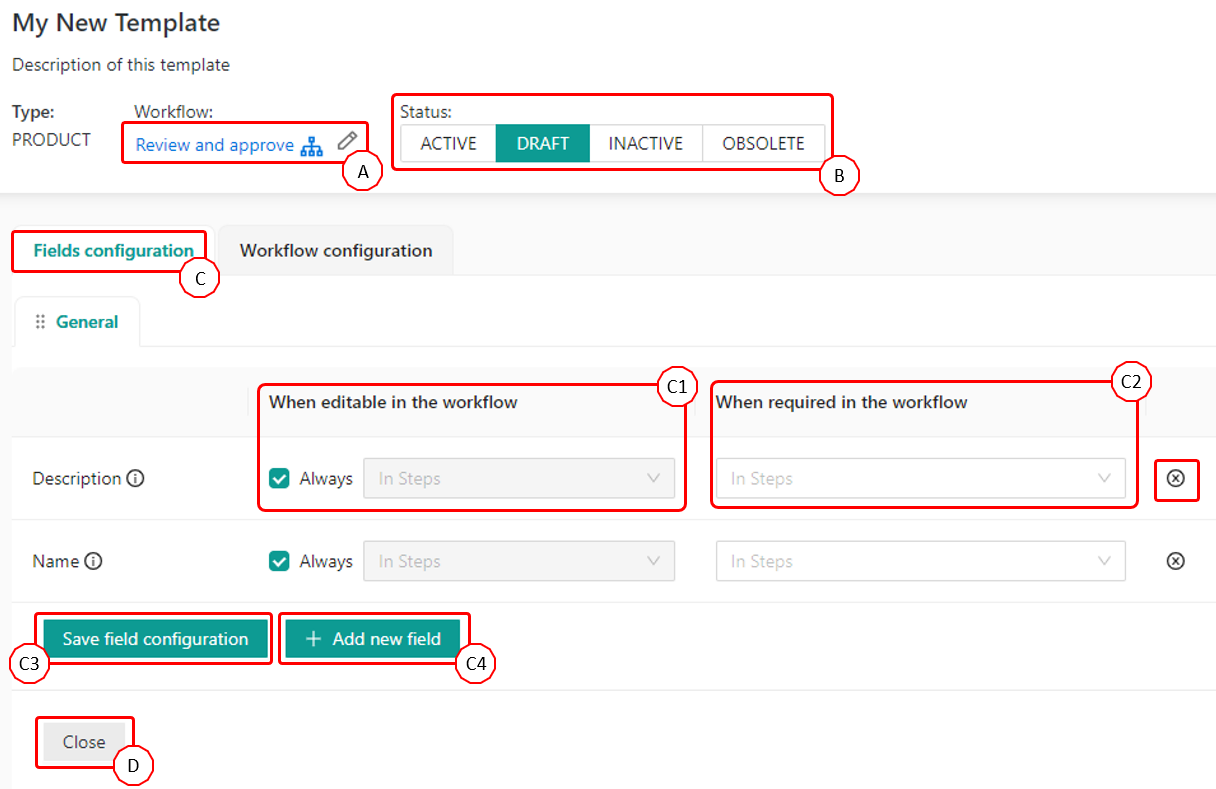Click the chevron on Description's editable In Steps dropdown
Image resolution: width=1216 pixels, height=789 pixels.
pyautogui.click(x=655, y=478)
